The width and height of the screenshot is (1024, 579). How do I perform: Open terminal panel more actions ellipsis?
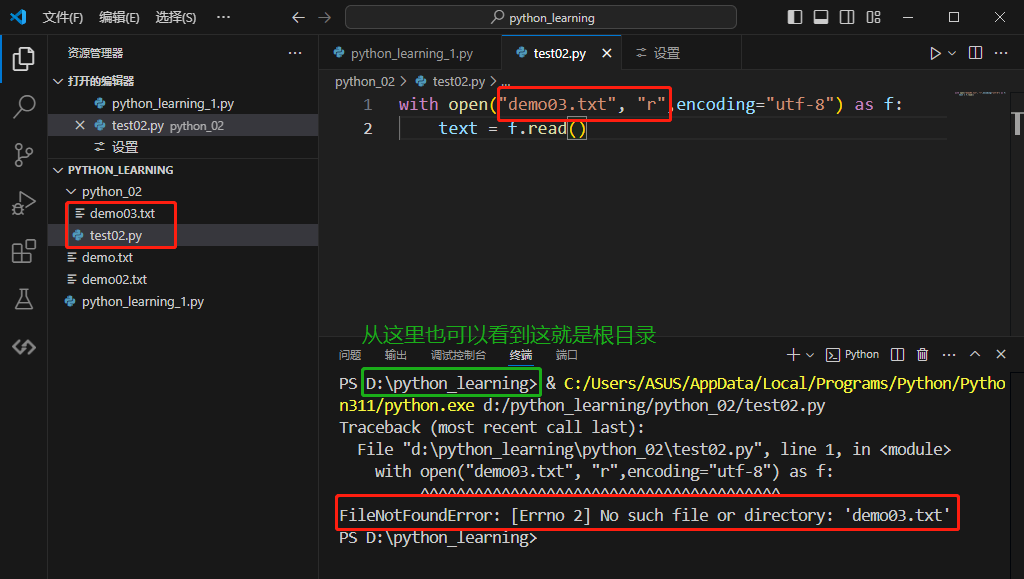[949, 354]
